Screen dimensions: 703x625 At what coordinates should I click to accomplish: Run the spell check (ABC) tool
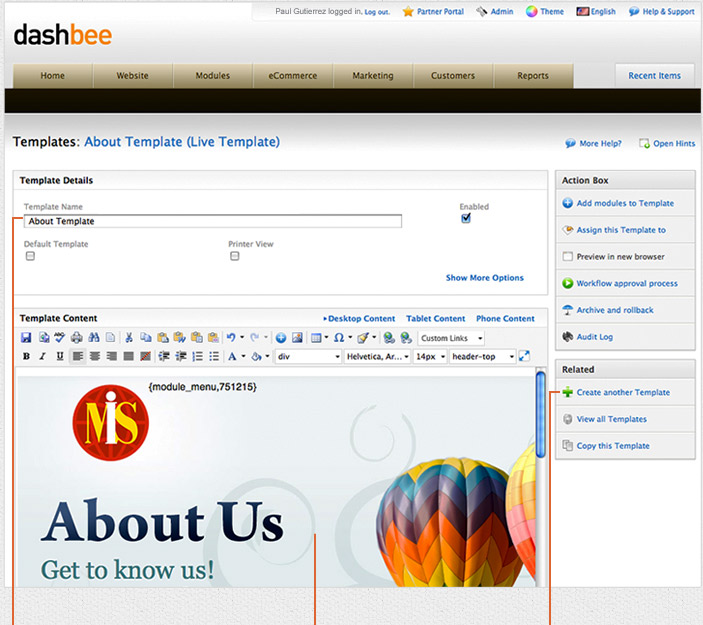[60, 338]
